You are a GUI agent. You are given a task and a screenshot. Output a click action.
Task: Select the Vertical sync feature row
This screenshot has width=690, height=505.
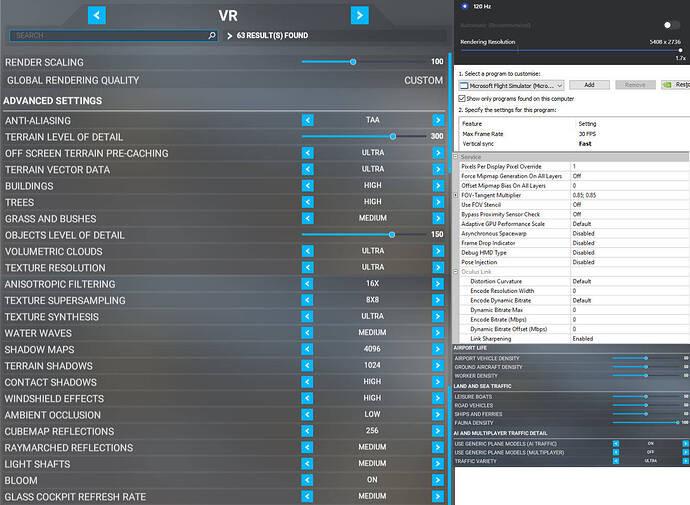[x=574, y=144]
